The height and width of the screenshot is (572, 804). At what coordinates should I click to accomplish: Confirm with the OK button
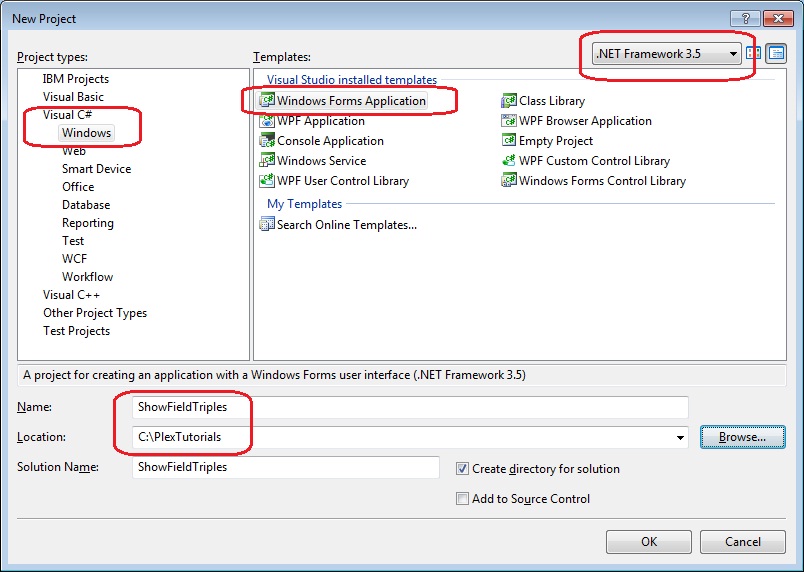[x=649, y=541]
